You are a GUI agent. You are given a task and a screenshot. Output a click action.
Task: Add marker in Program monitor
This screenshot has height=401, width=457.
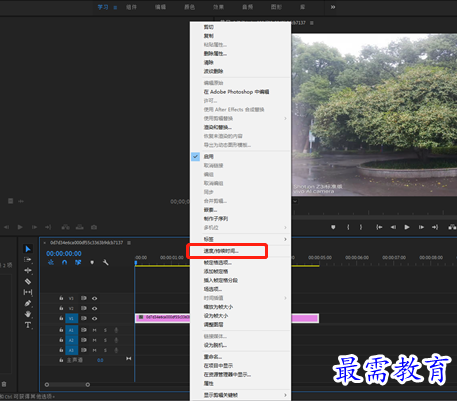[333, 227]
